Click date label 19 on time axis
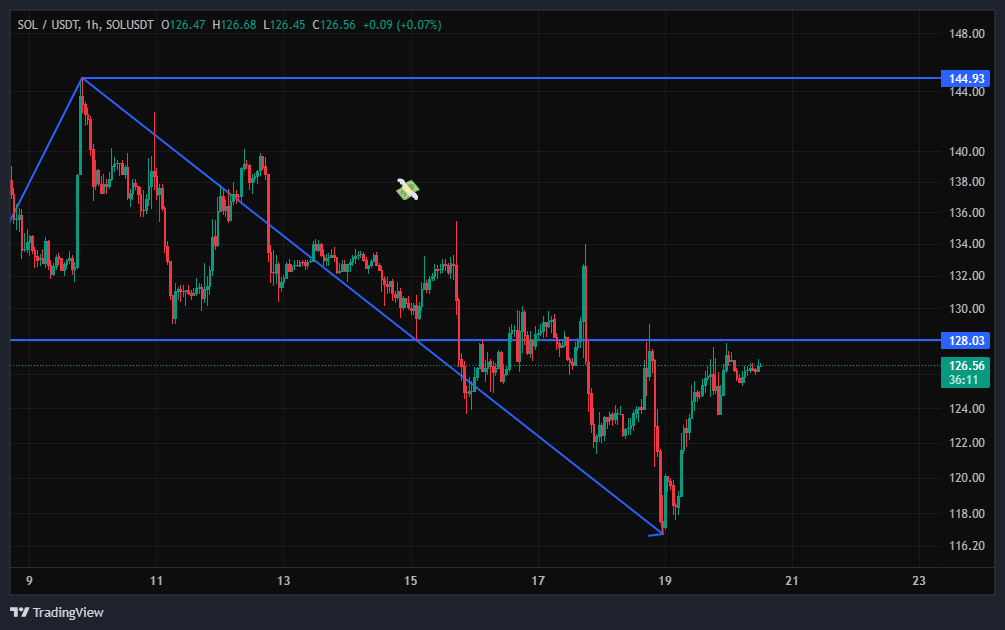This screenshot has height=630, width=1005. point(665,580)
